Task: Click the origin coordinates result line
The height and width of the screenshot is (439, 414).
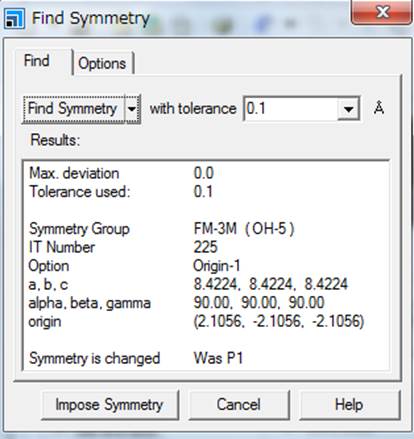Action: coord(196,322)
